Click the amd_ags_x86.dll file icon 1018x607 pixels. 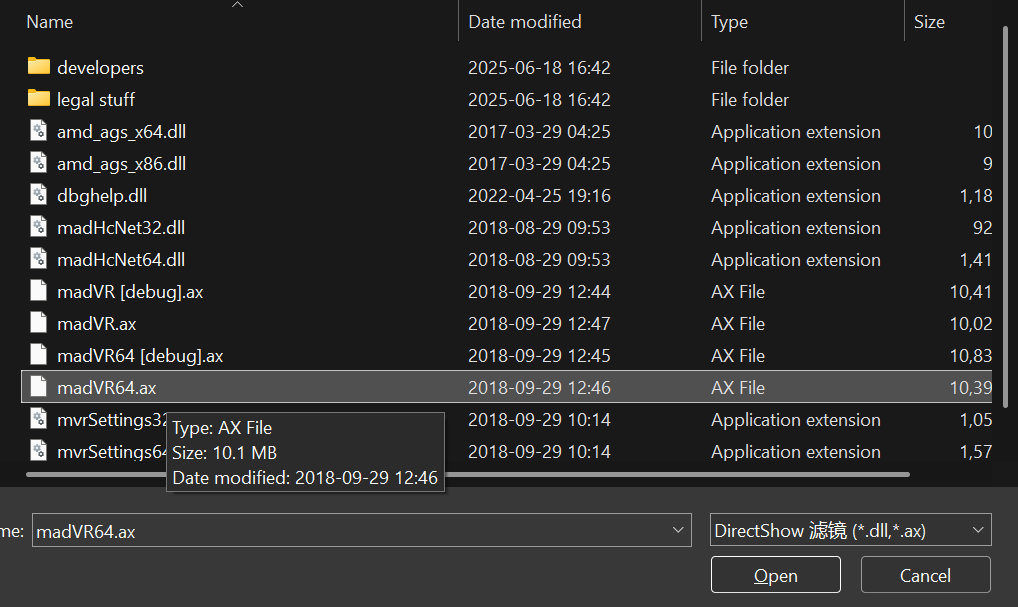[x=39, y=162]
